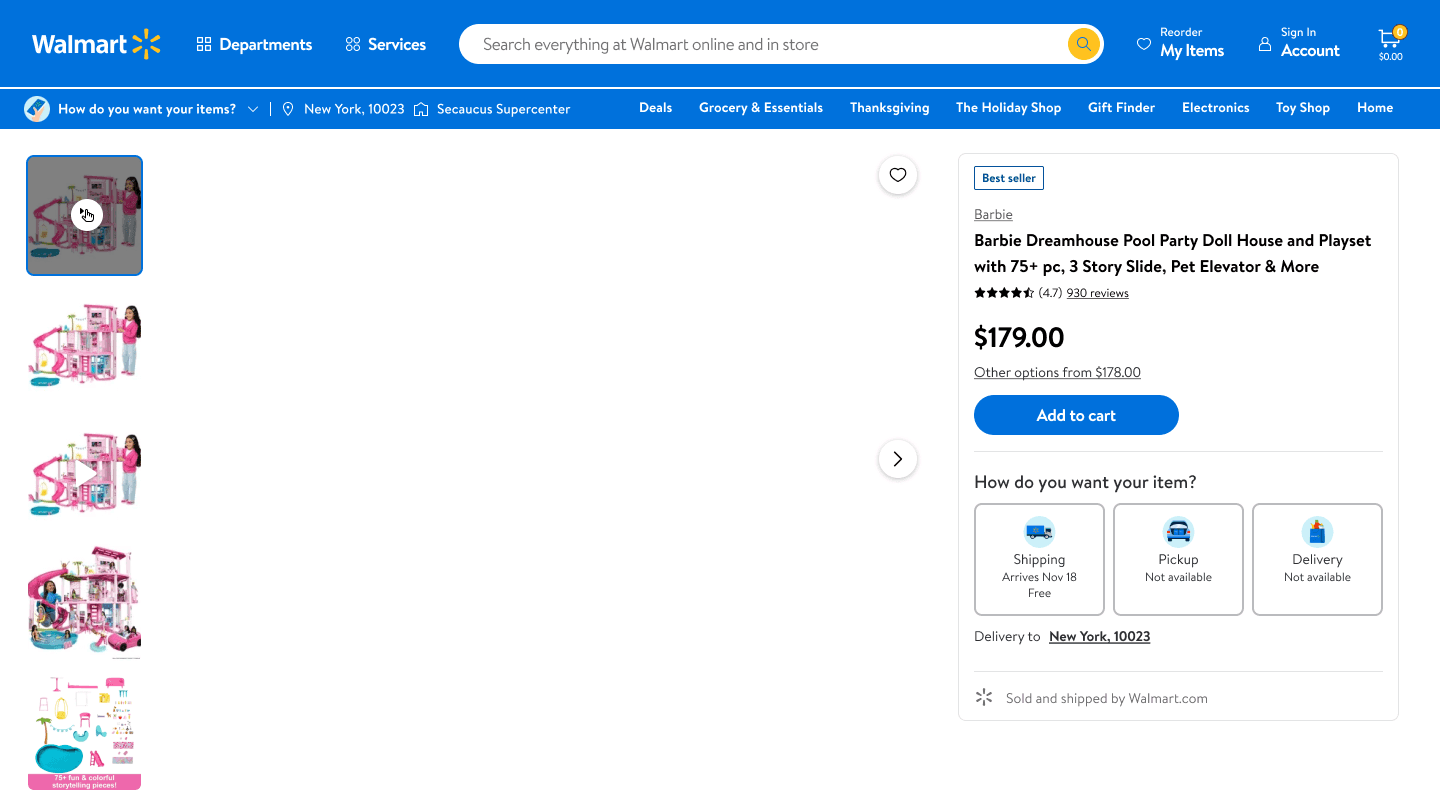Screen dimensions: 1440x812
Task: Open 930 reviews link
Action: click(x=1098, y=293)
